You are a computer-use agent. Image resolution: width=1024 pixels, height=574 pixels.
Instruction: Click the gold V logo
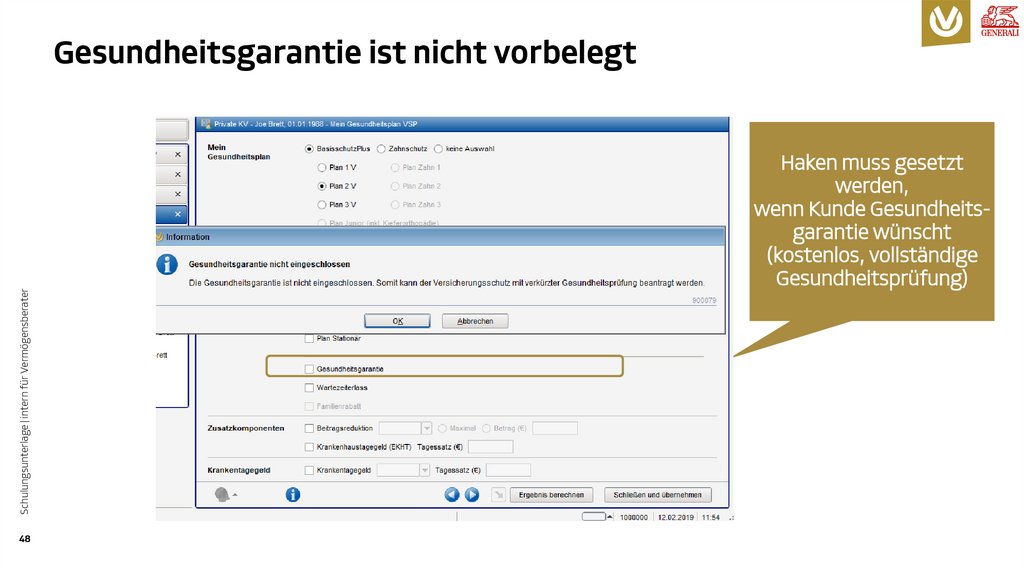(x=946, y=22)
